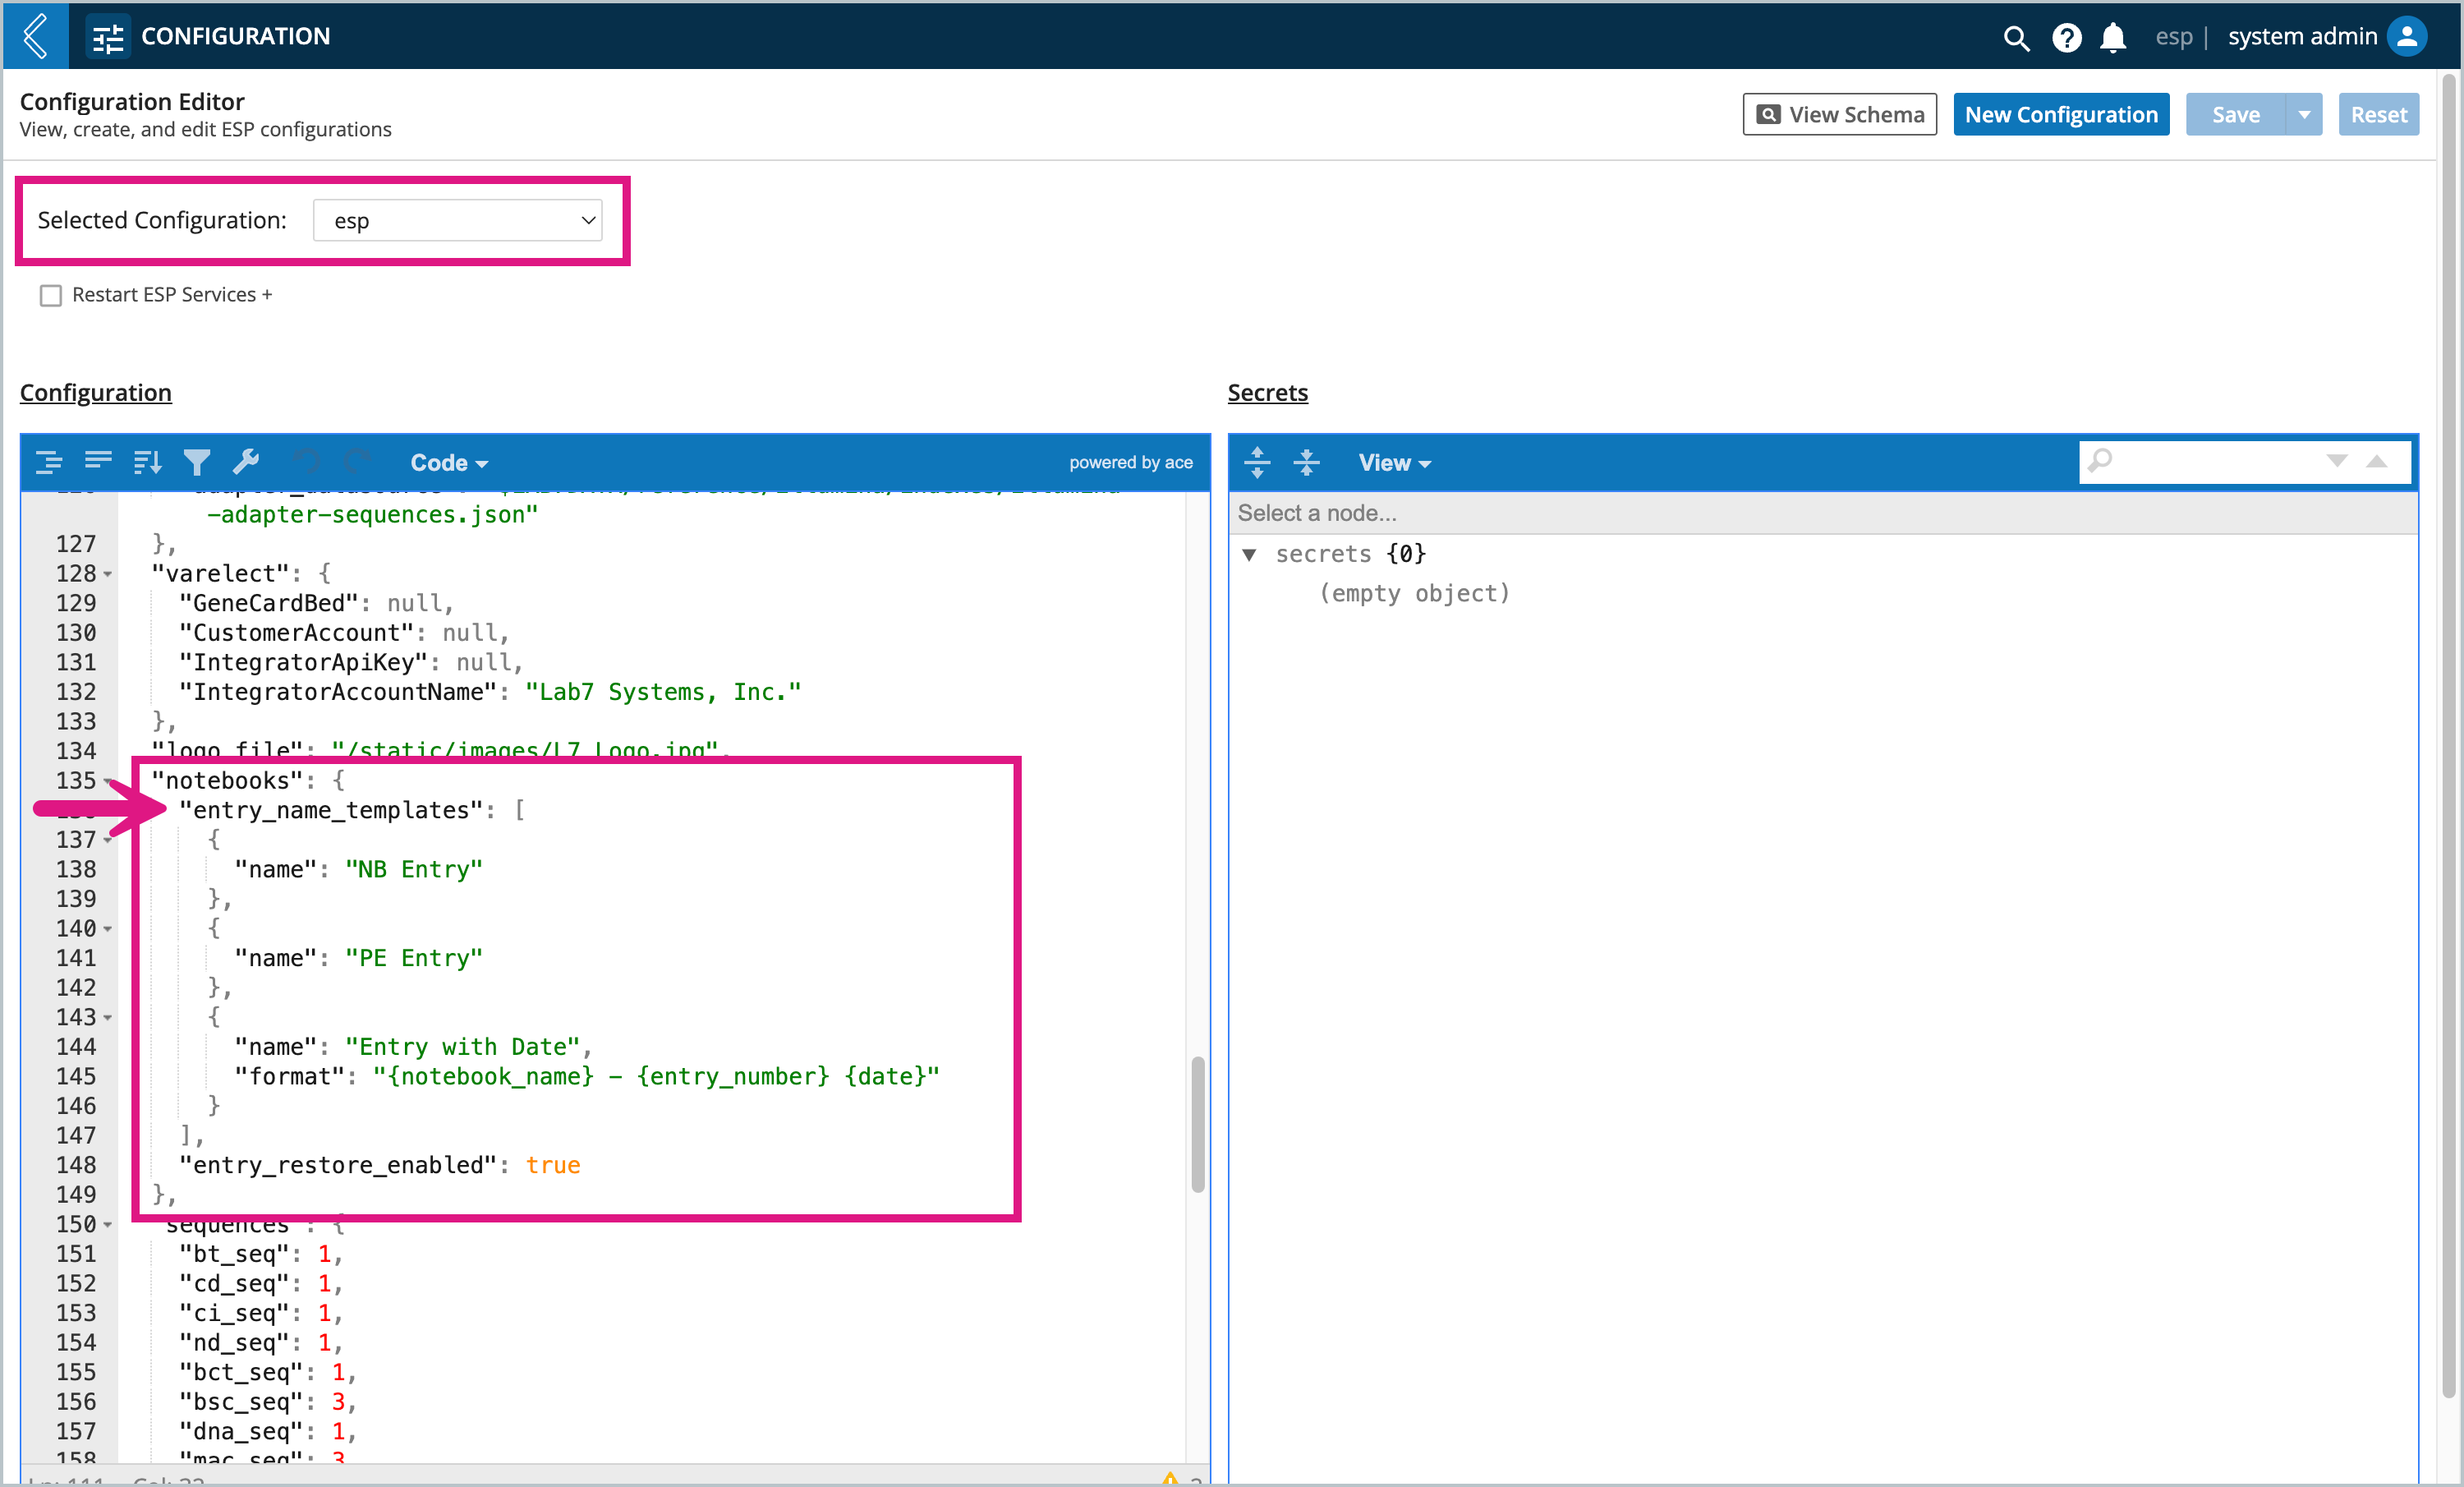Screen dimensions: 2464x1487
Task: Open the help question mark icon
Action: coord(2066,38)
